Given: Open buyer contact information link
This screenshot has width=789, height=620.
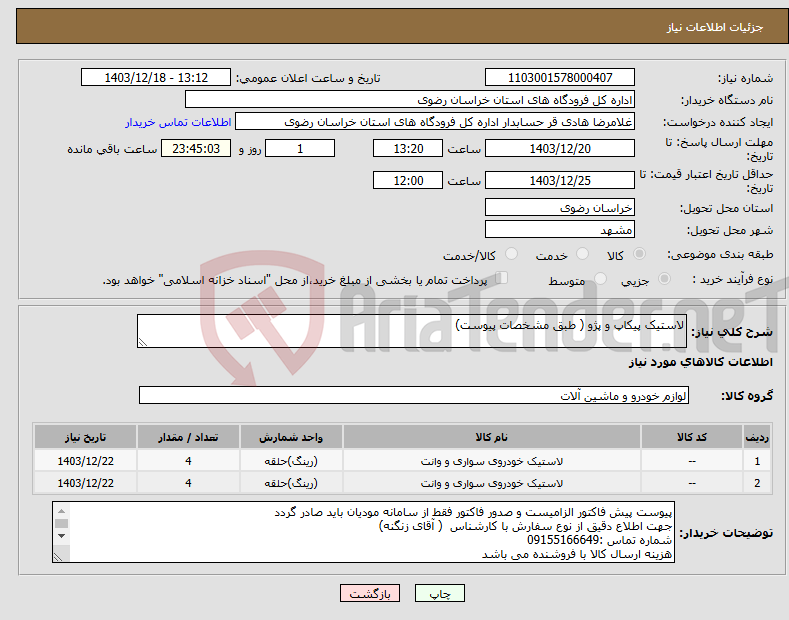Looking at the screenshot, I should point(178,122).
